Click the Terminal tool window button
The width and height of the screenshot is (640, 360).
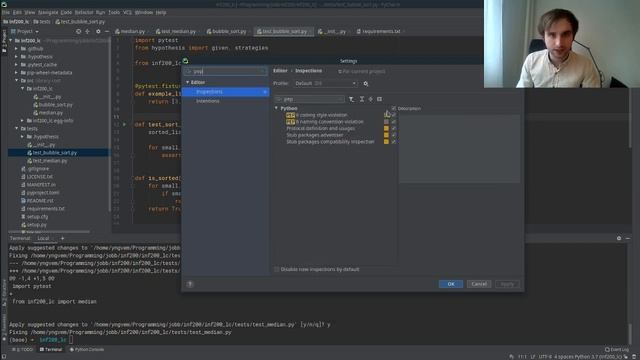pyautogui.click(x=51, y=350)
